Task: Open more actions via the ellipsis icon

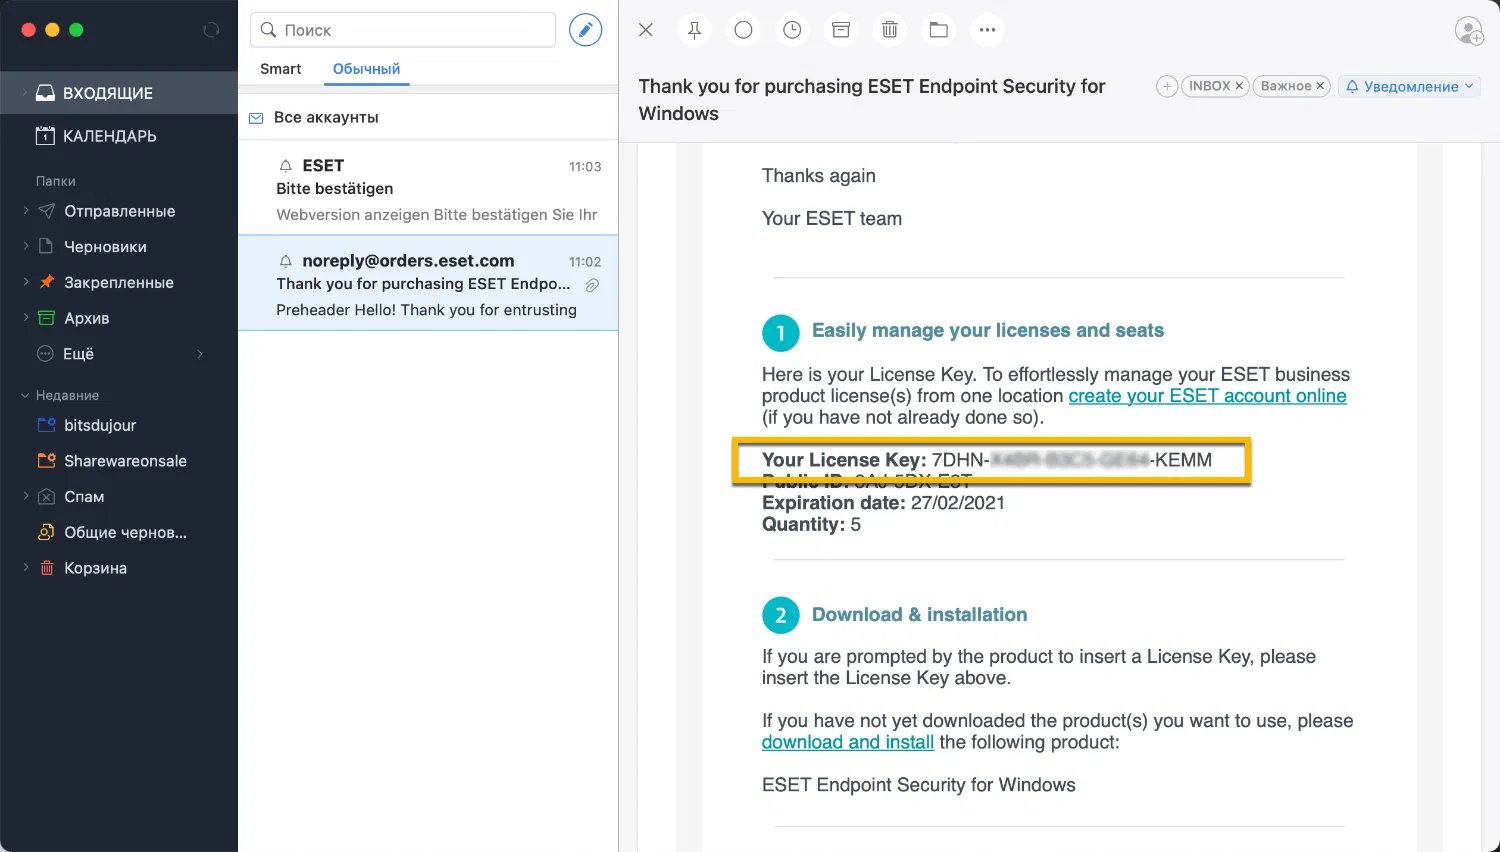Action: [987, 30]
